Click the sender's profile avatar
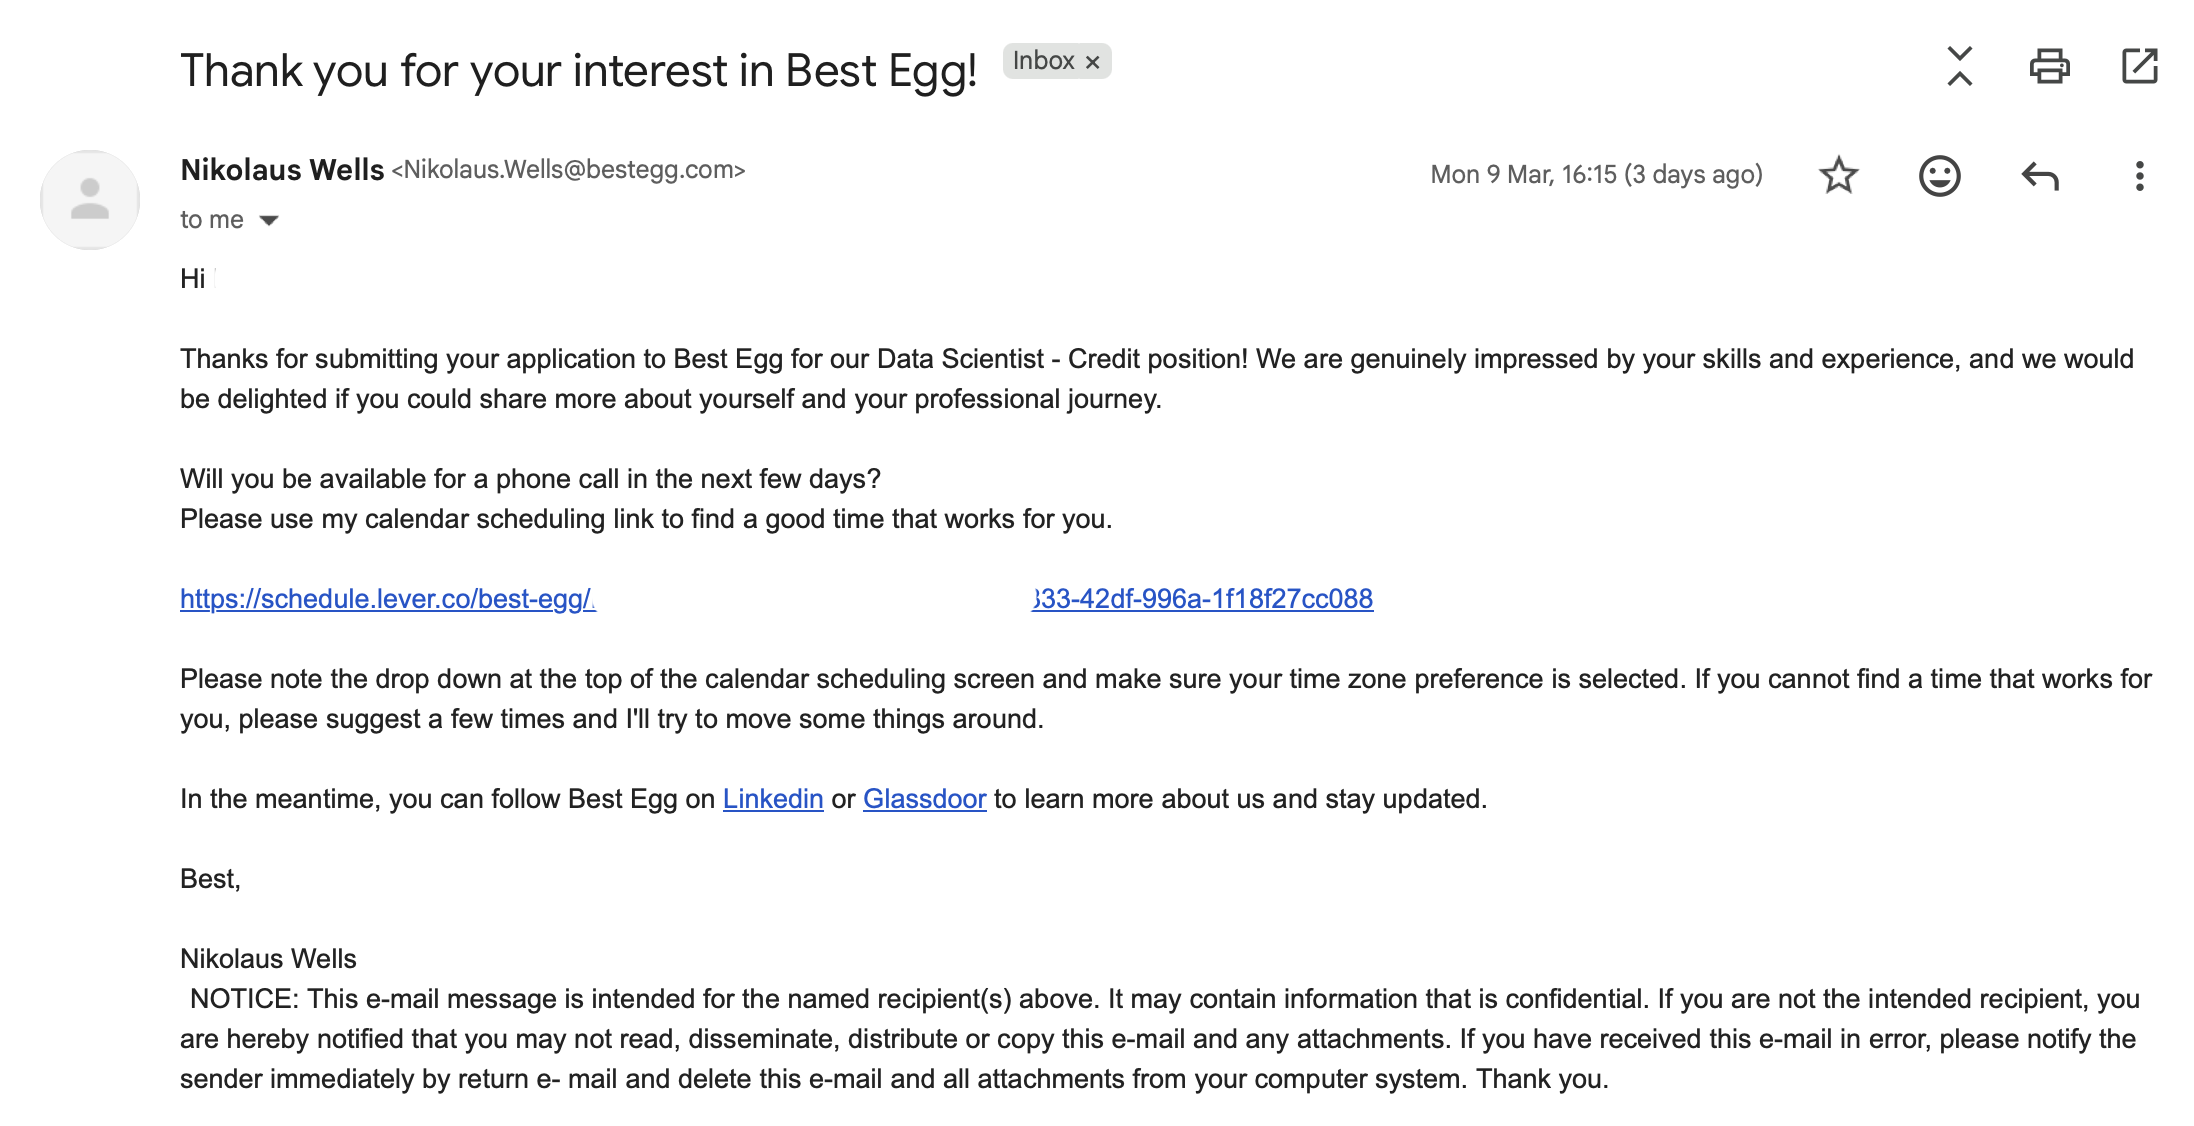The height and width of the screenshot is (1126, 2194). tap(90, 198)
